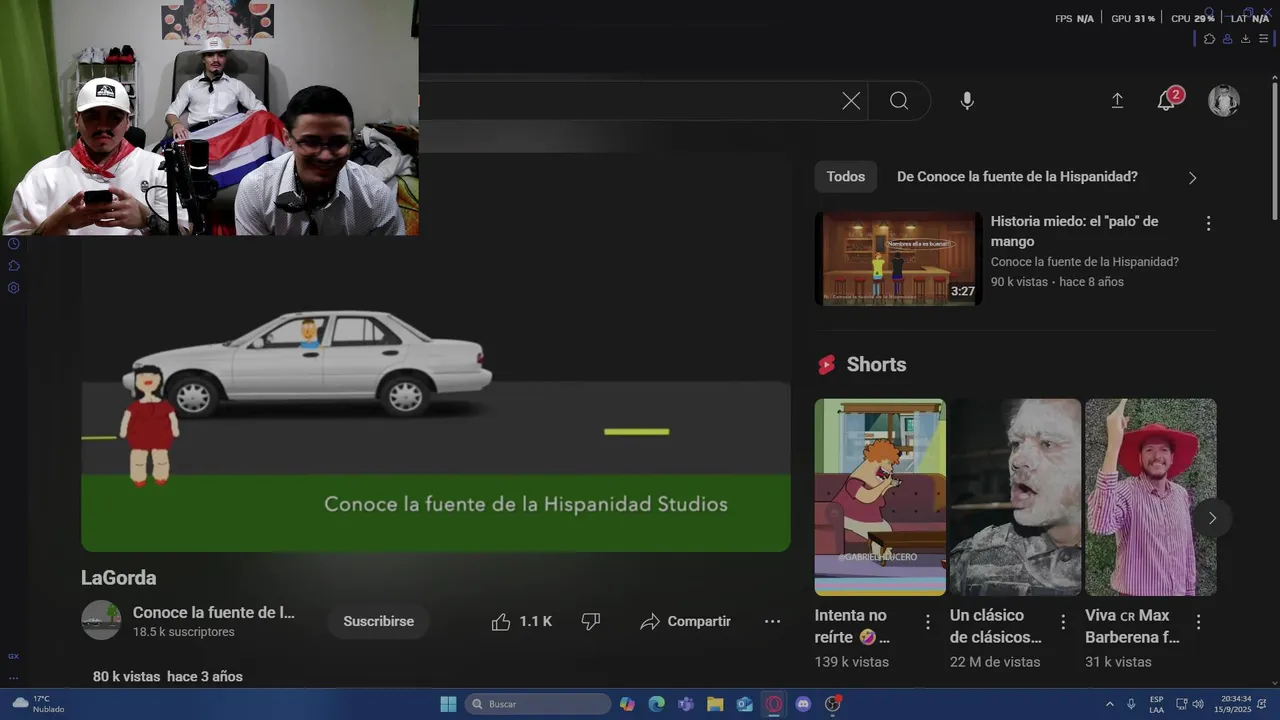Open options for Intenta no reírte short
Image resolution: width=1280 pixels, height=720 pixels.
pos(927,622)
